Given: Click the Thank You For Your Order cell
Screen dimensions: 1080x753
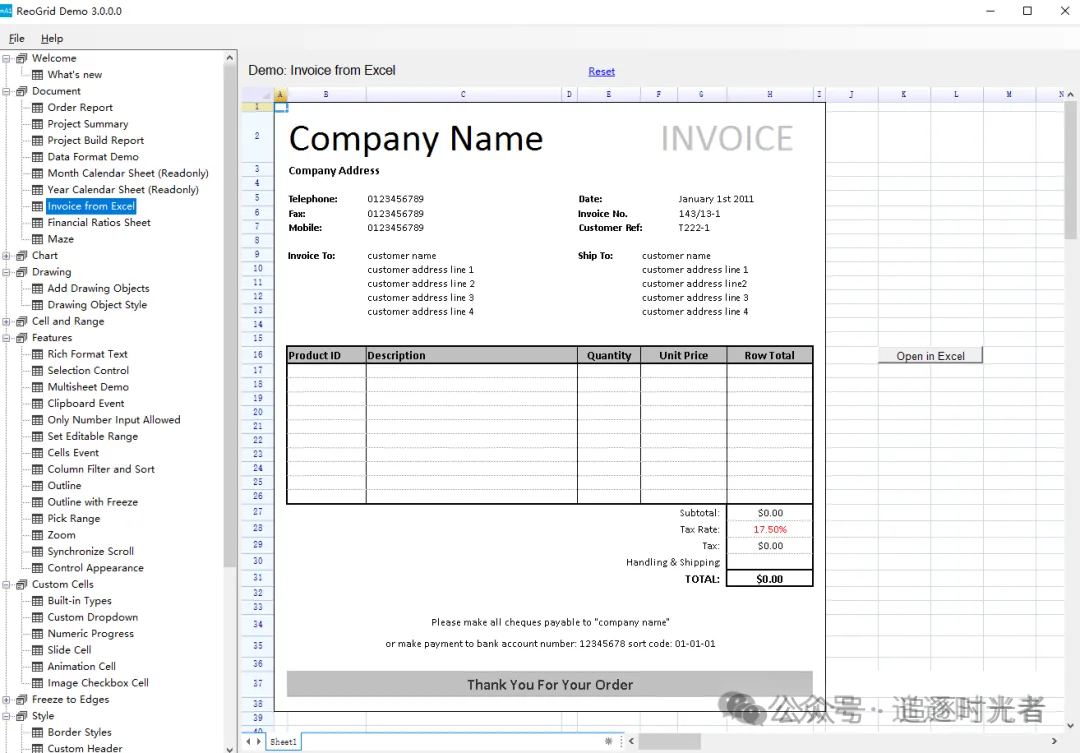Looking at the screenshot, I should (x=550, y=685).
